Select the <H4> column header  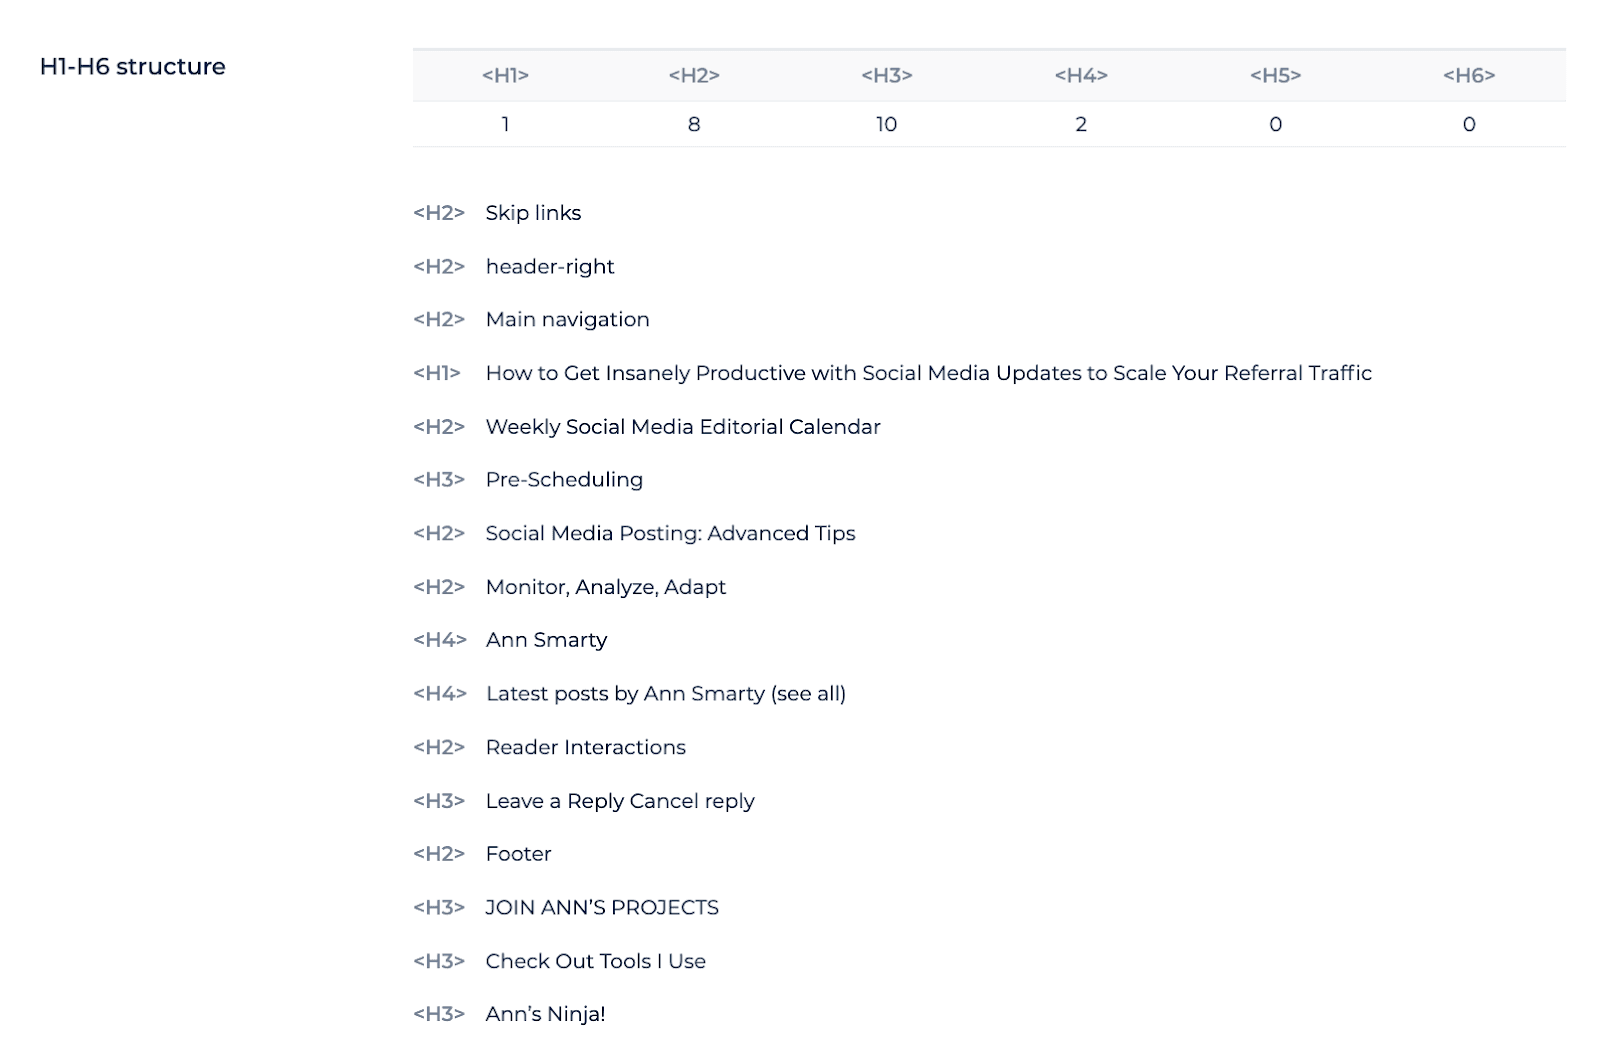pyautogui.click(x=1081, y=75)
